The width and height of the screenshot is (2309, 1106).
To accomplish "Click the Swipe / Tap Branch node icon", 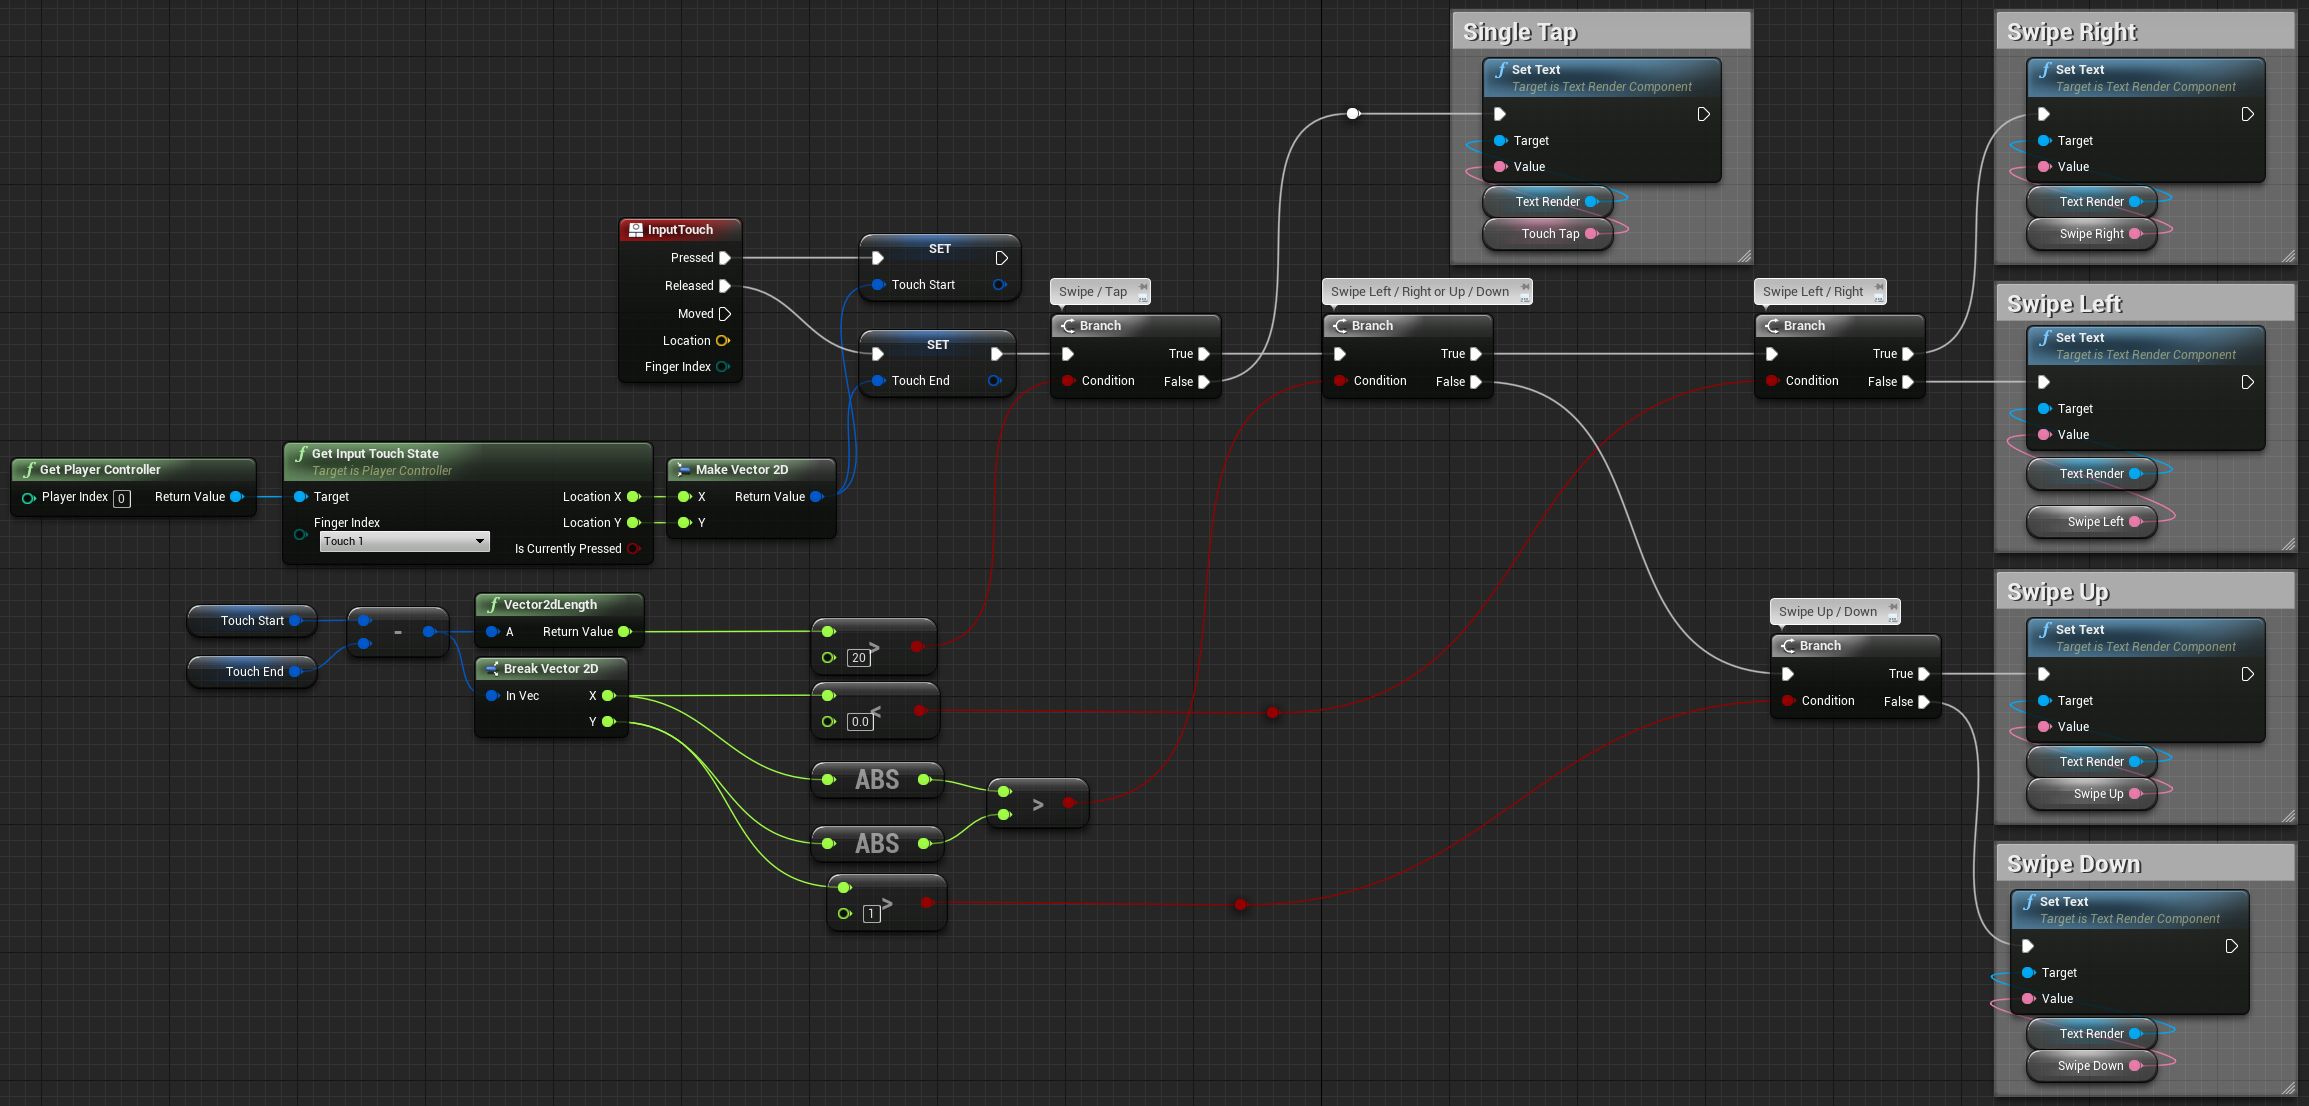I will pyautogui.click(x=1068, y=326).
